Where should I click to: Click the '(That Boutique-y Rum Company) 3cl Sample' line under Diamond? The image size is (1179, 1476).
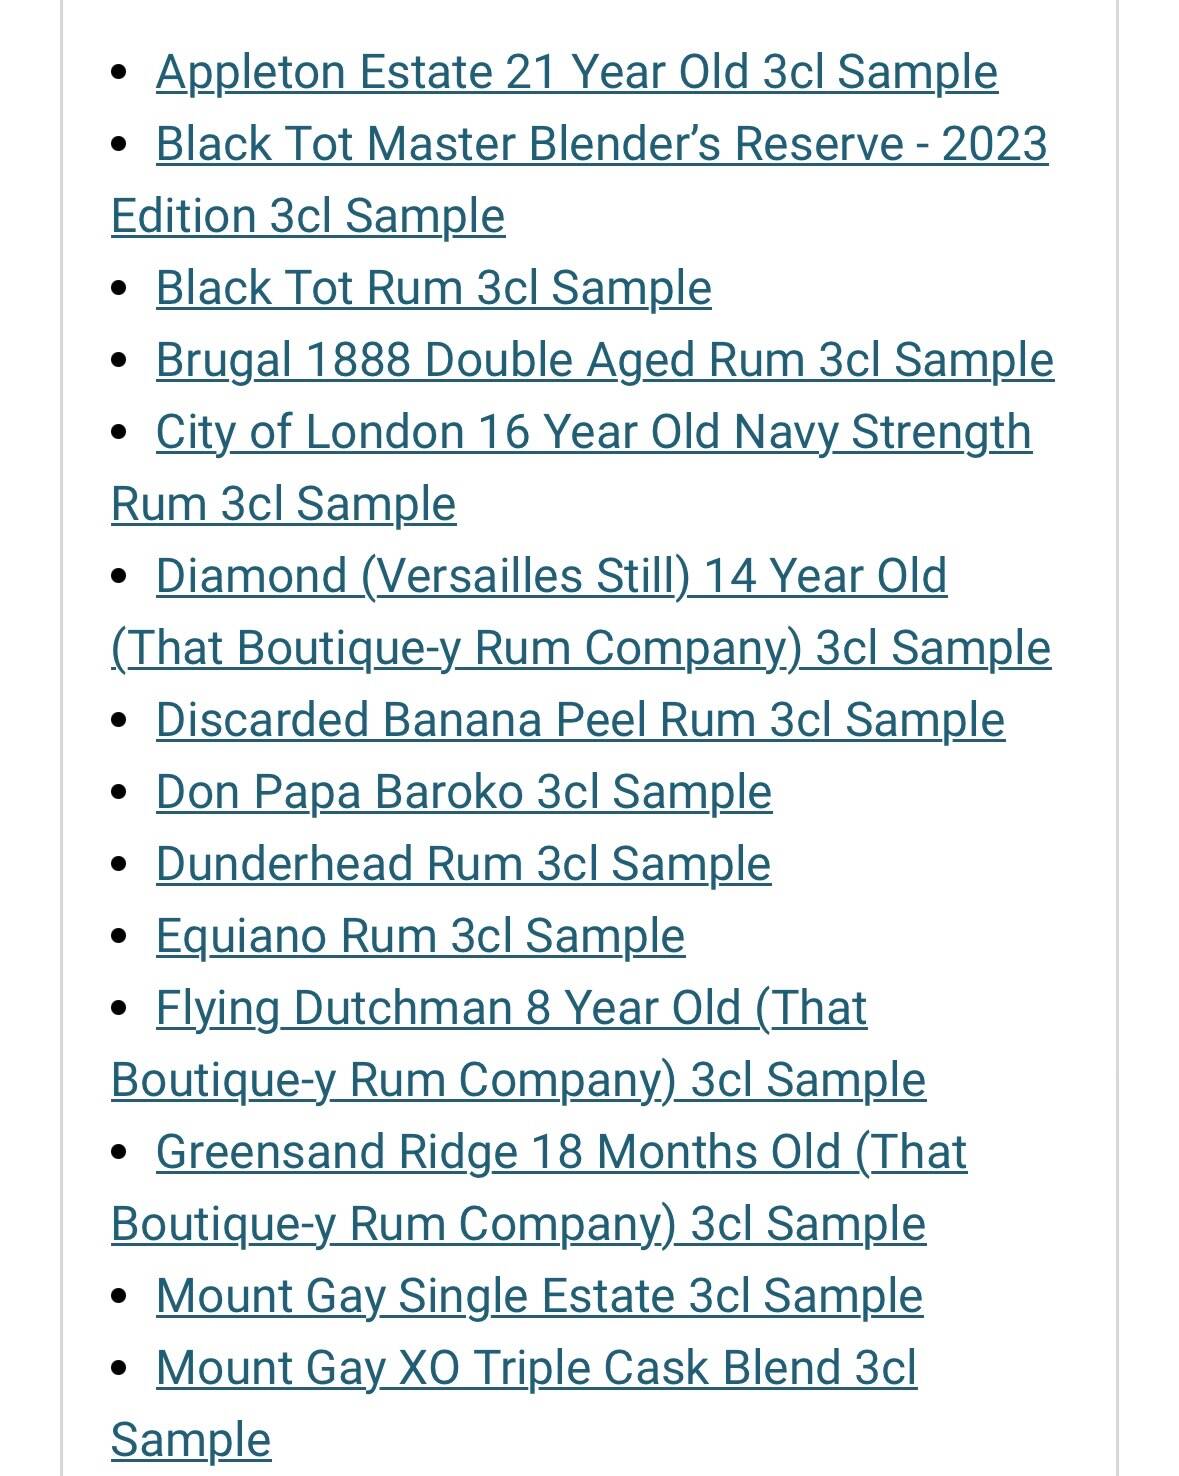point(581,648)
